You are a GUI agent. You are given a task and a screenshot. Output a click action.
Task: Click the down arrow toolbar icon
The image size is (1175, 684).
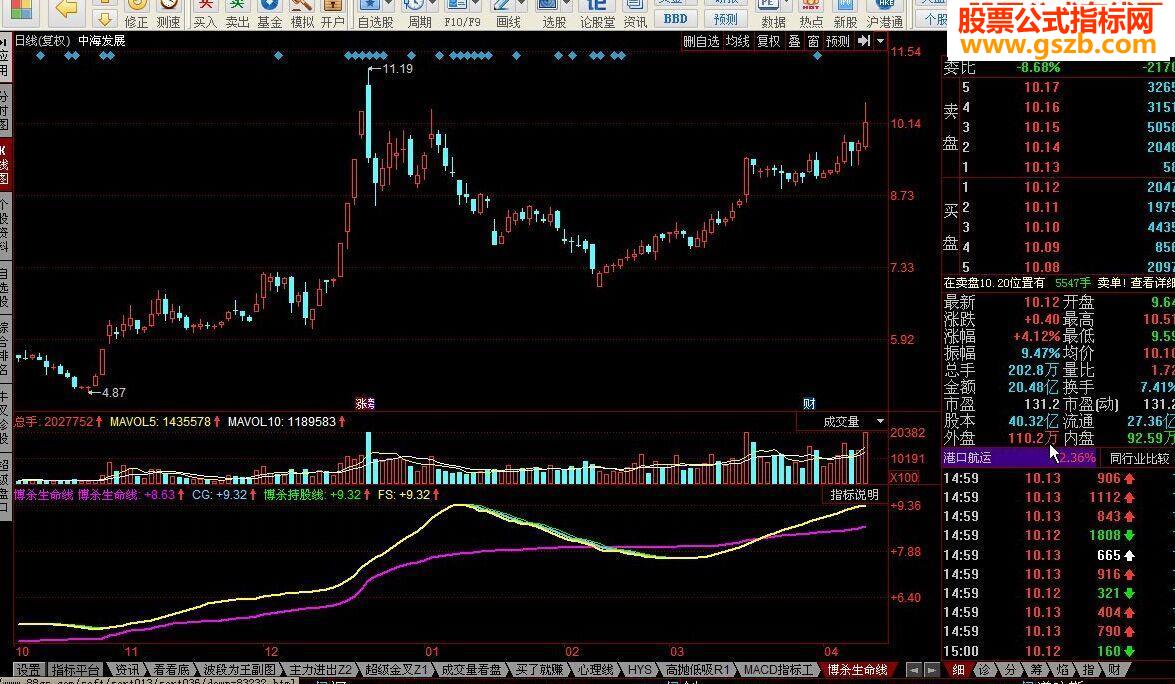[x=105, y=20]
